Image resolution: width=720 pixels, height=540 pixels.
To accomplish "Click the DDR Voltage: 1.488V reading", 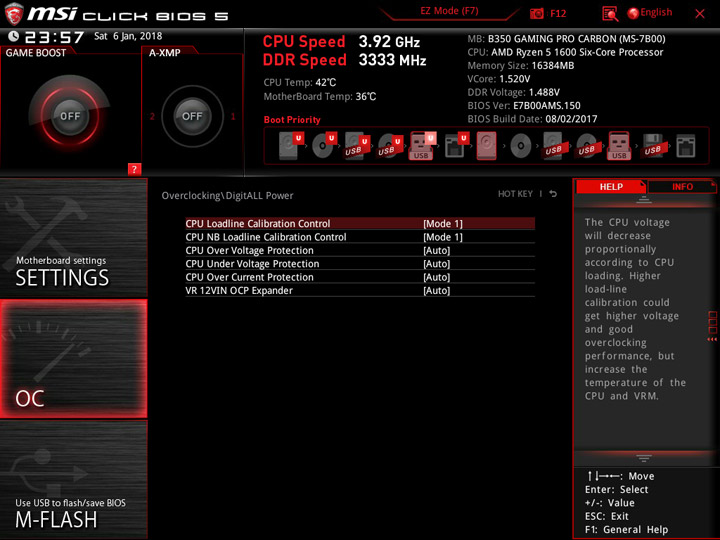I will point(513,92).
